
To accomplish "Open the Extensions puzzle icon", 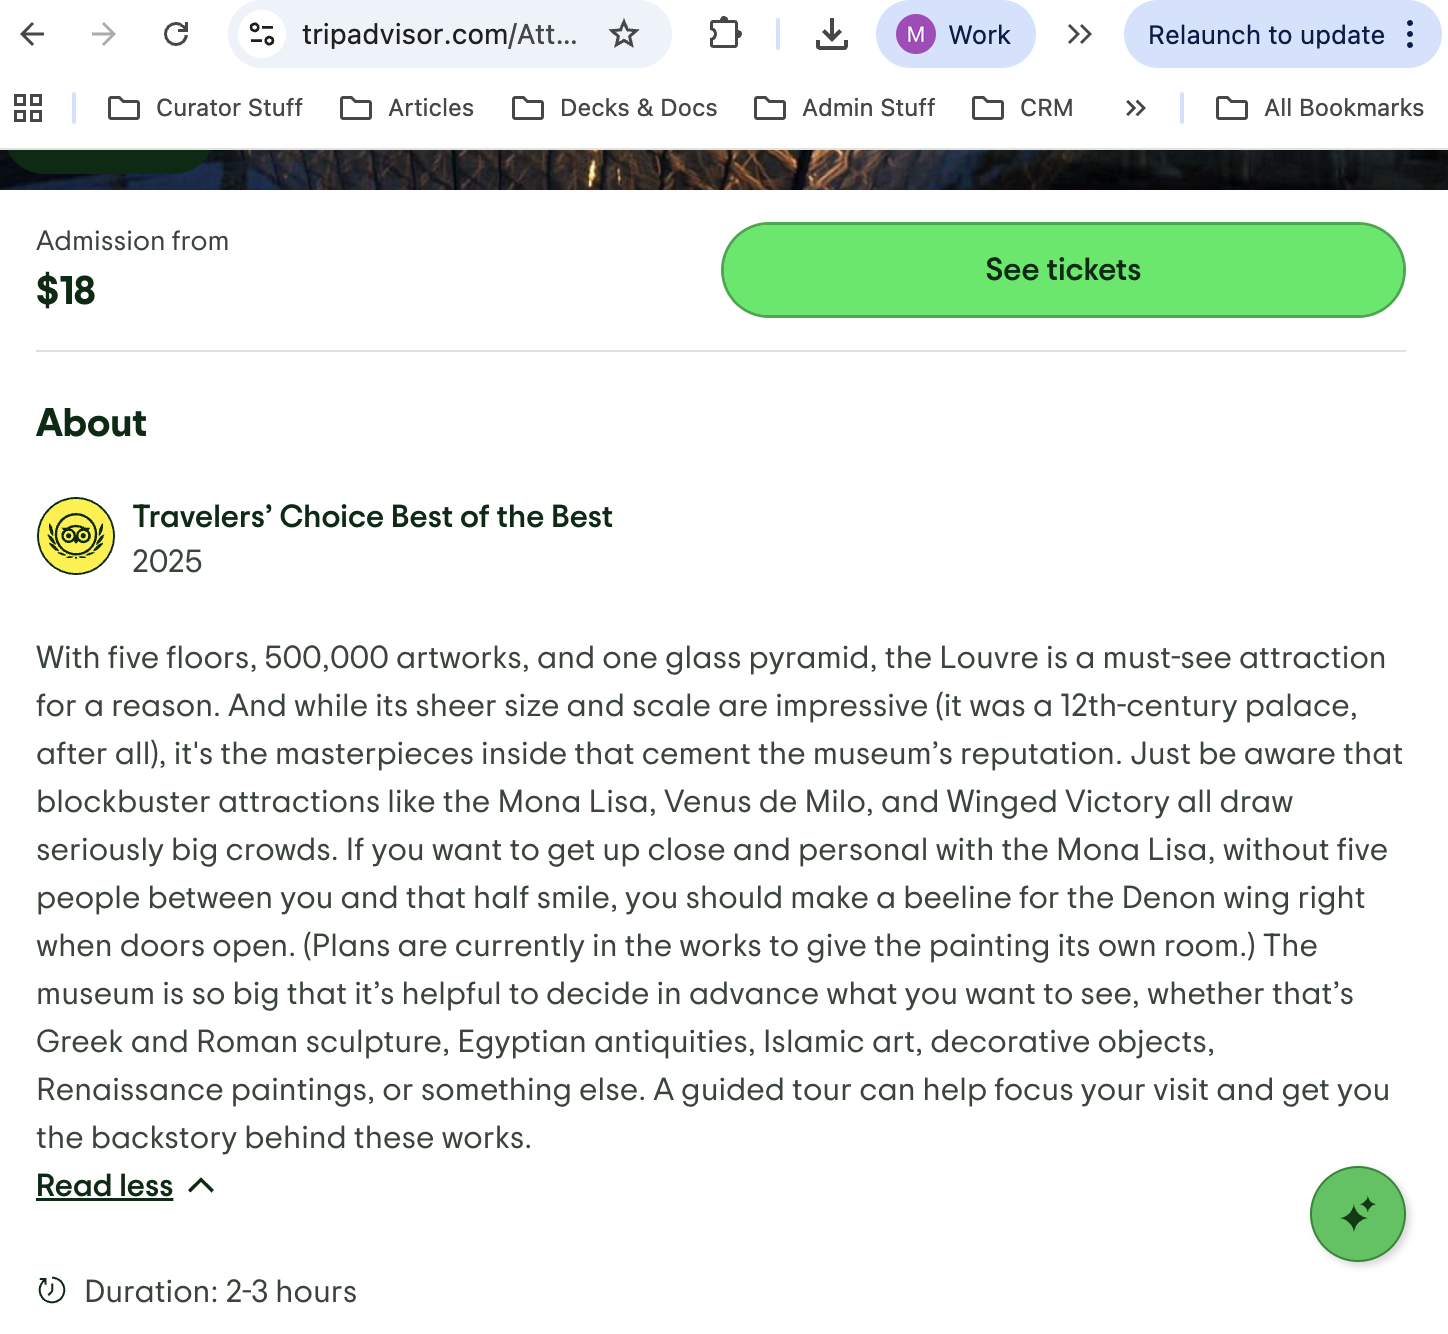I will tap(725, 35).
